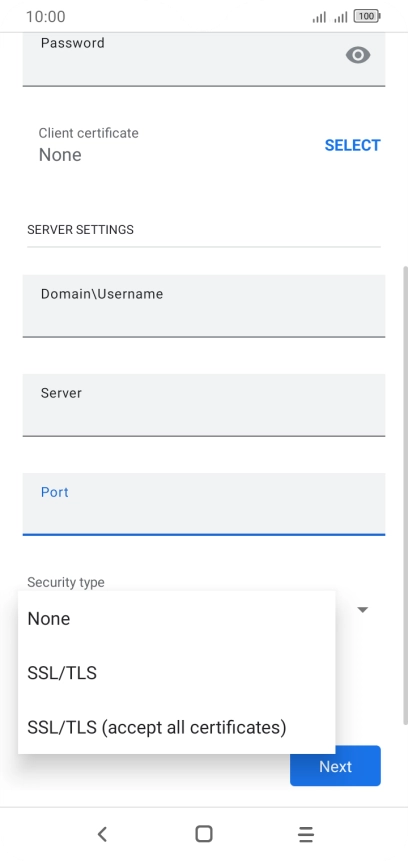Collapse the Security type dropdown arrow
408x861 pixels.
pos(362,610)
